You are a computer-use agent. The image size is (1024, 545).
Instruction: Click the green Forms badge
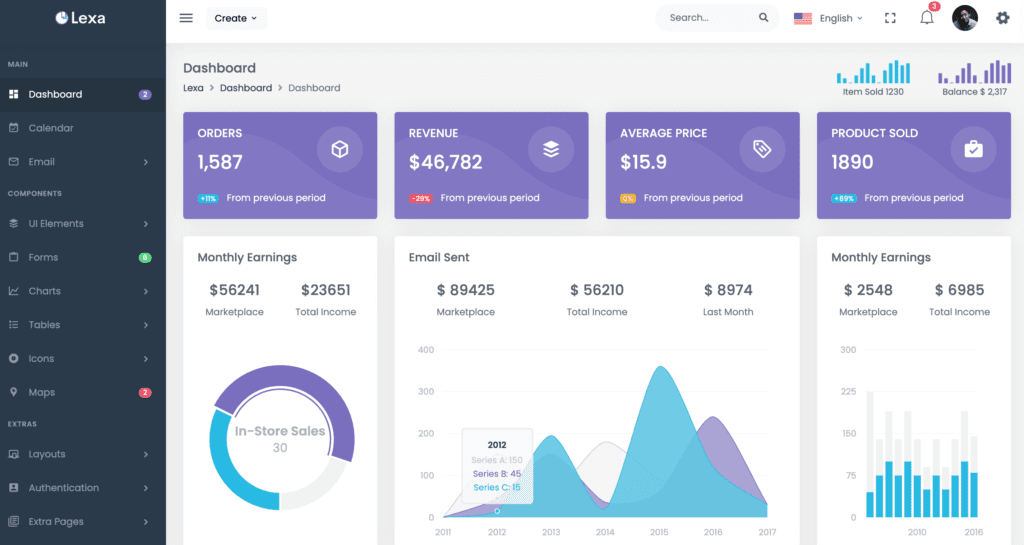pyautogui.click(x=145, y=258)
